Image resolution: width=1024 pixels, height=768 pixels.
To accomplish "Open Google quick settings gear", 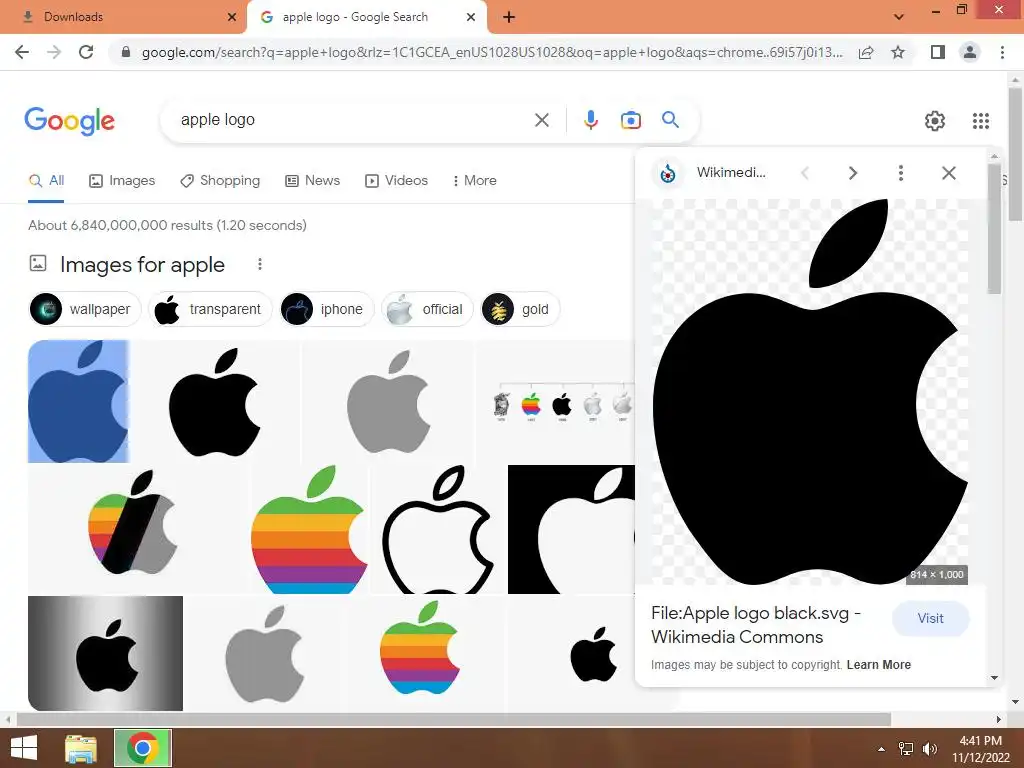I will point(935,121).
